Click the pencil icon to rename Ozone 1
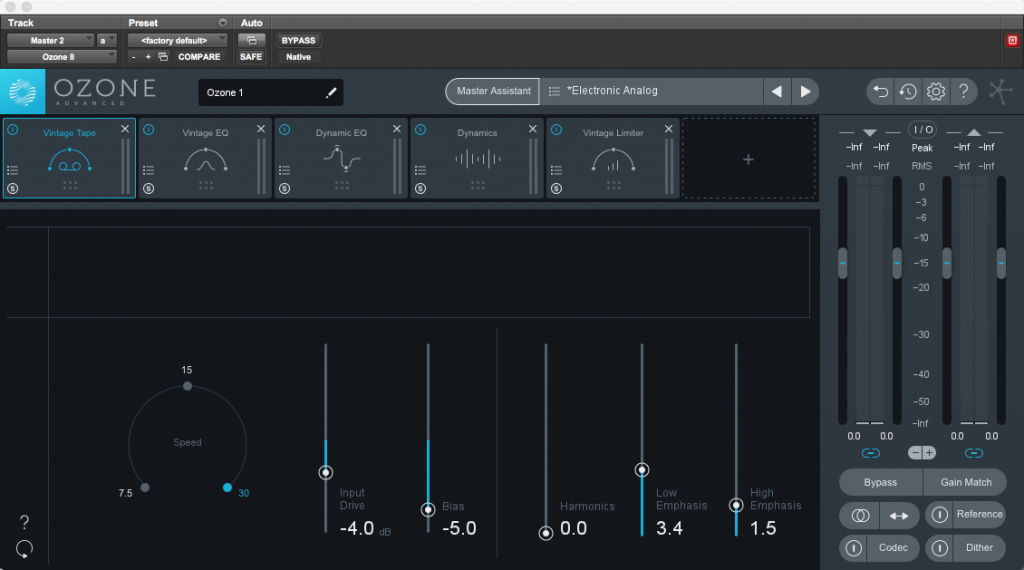This screenshot has width=1024, height=570. 331,93
